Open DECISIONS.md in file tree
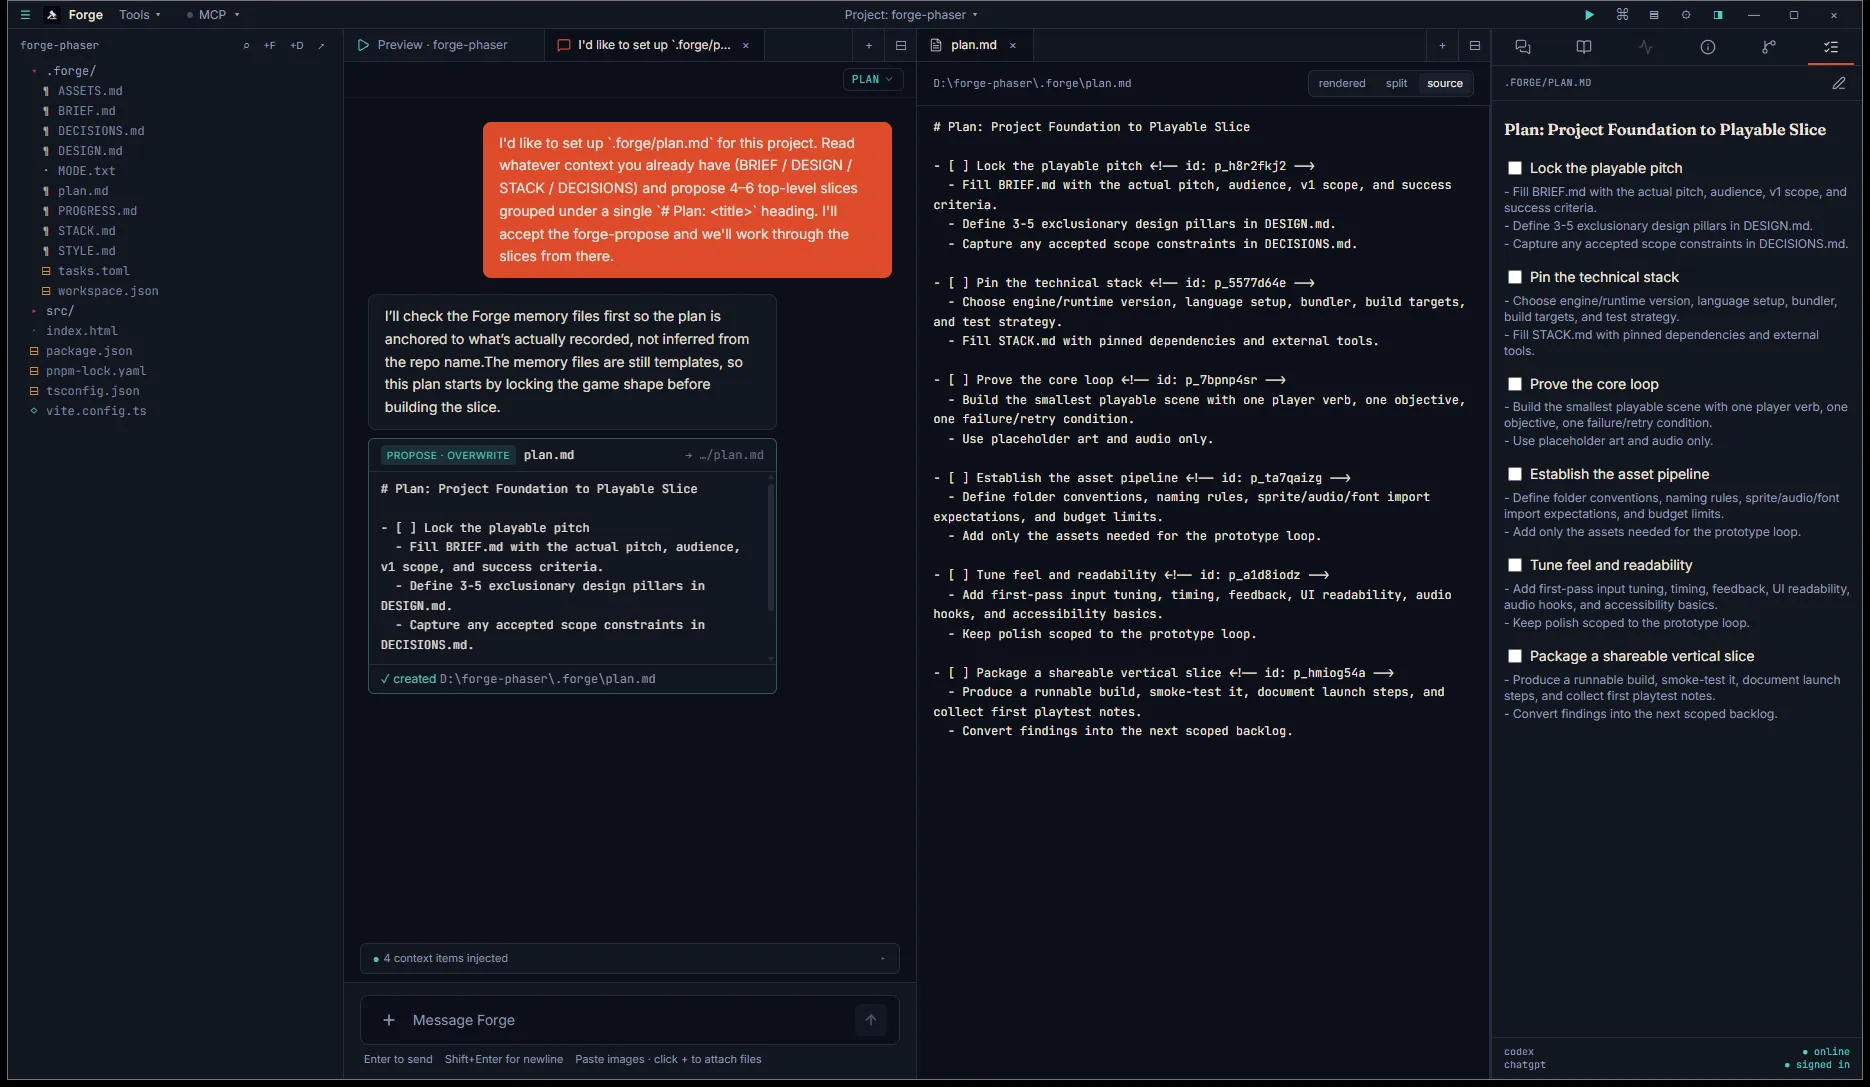 coord(101,131)
